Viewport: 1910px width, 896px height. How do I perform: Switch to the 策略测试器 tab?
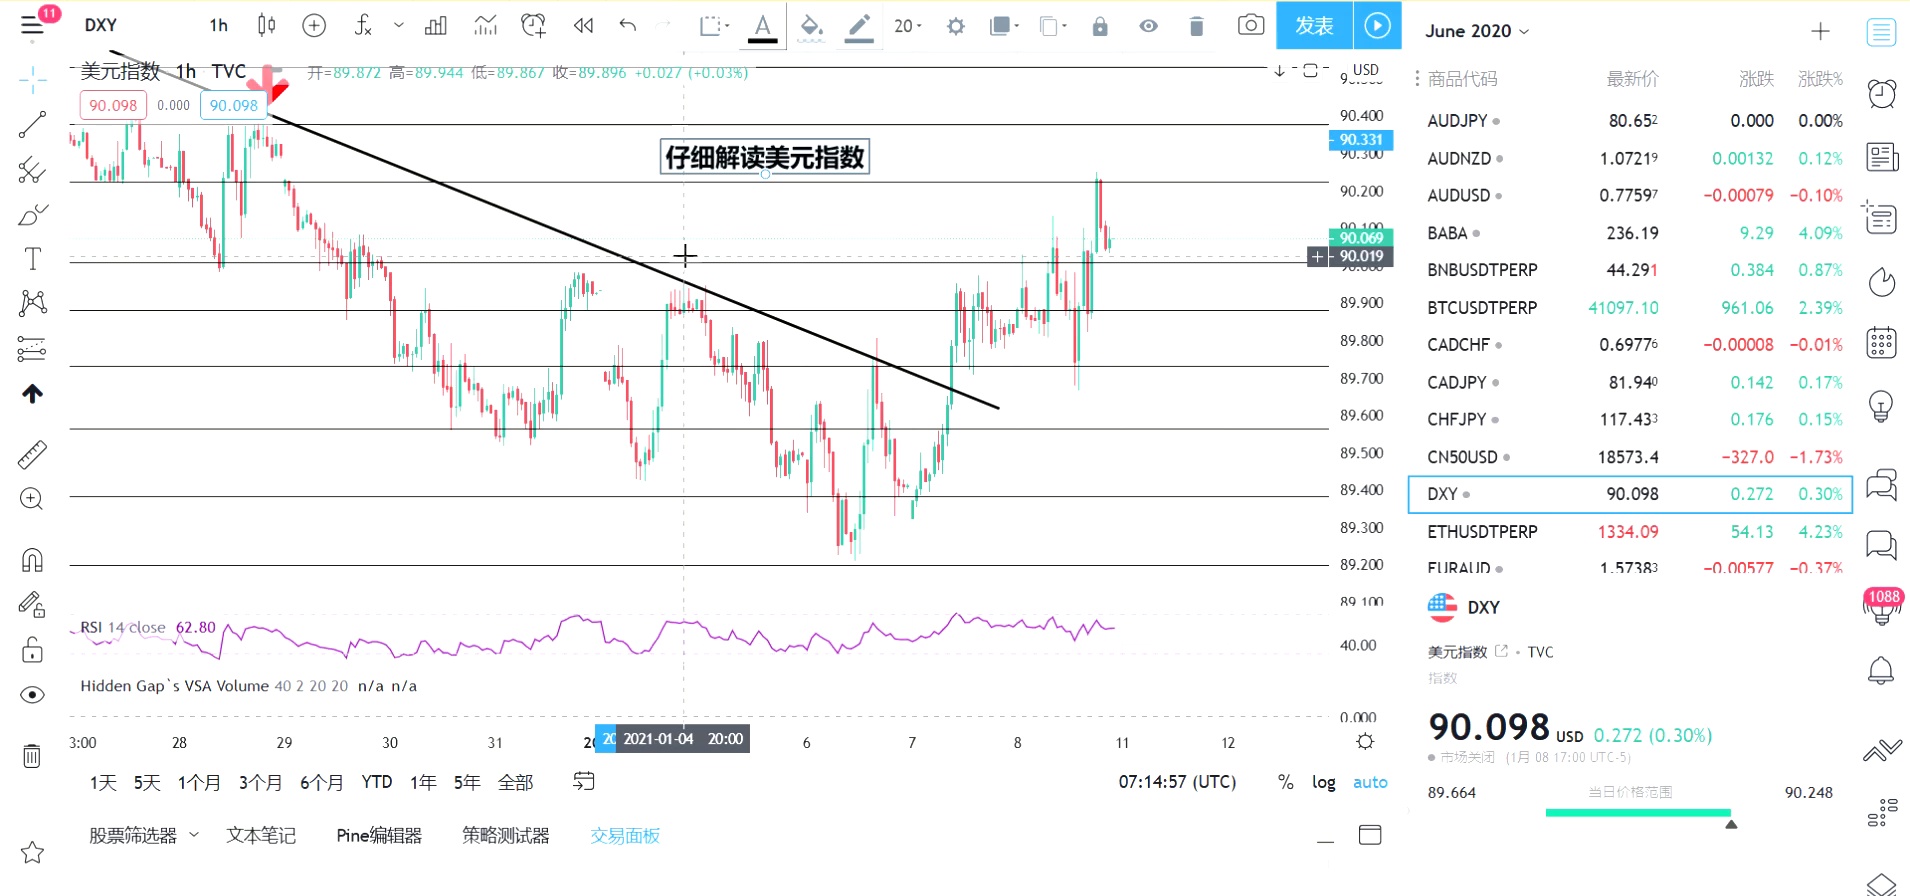pyautogui.click(x=505, y=835)
